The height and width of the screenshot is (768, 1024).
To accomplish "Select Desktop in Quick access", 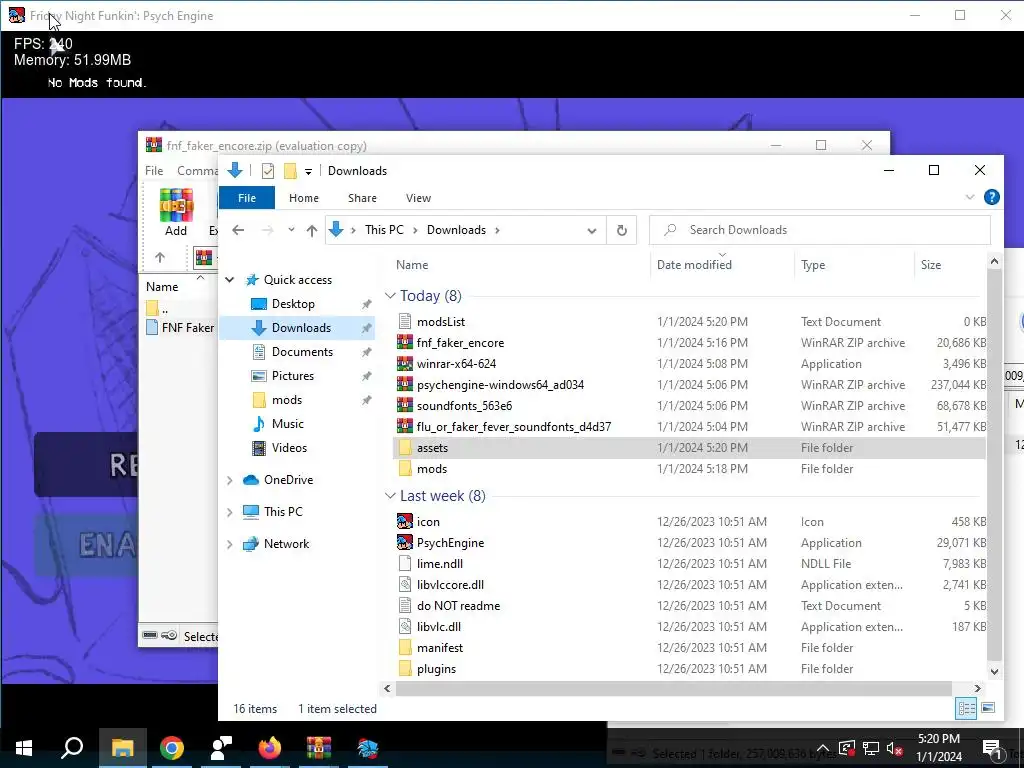I will click(293, 304).
